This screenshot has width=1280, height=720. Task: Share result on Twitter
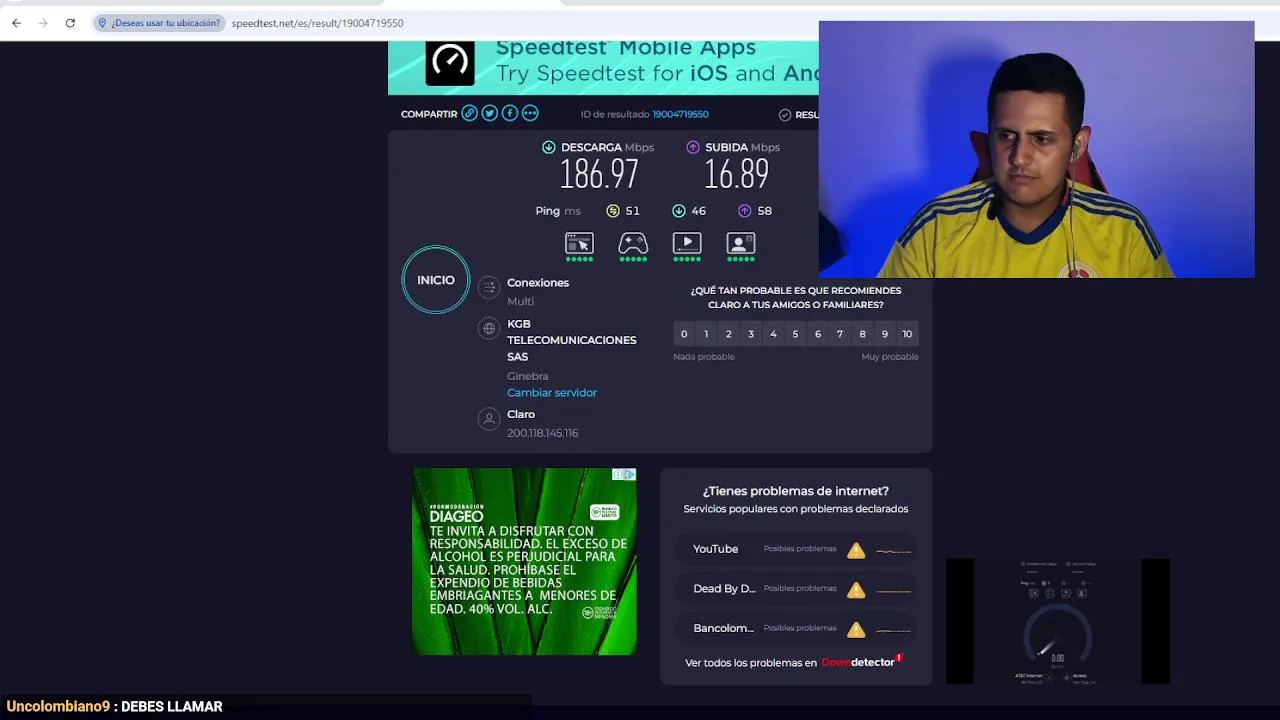[489, 113]
